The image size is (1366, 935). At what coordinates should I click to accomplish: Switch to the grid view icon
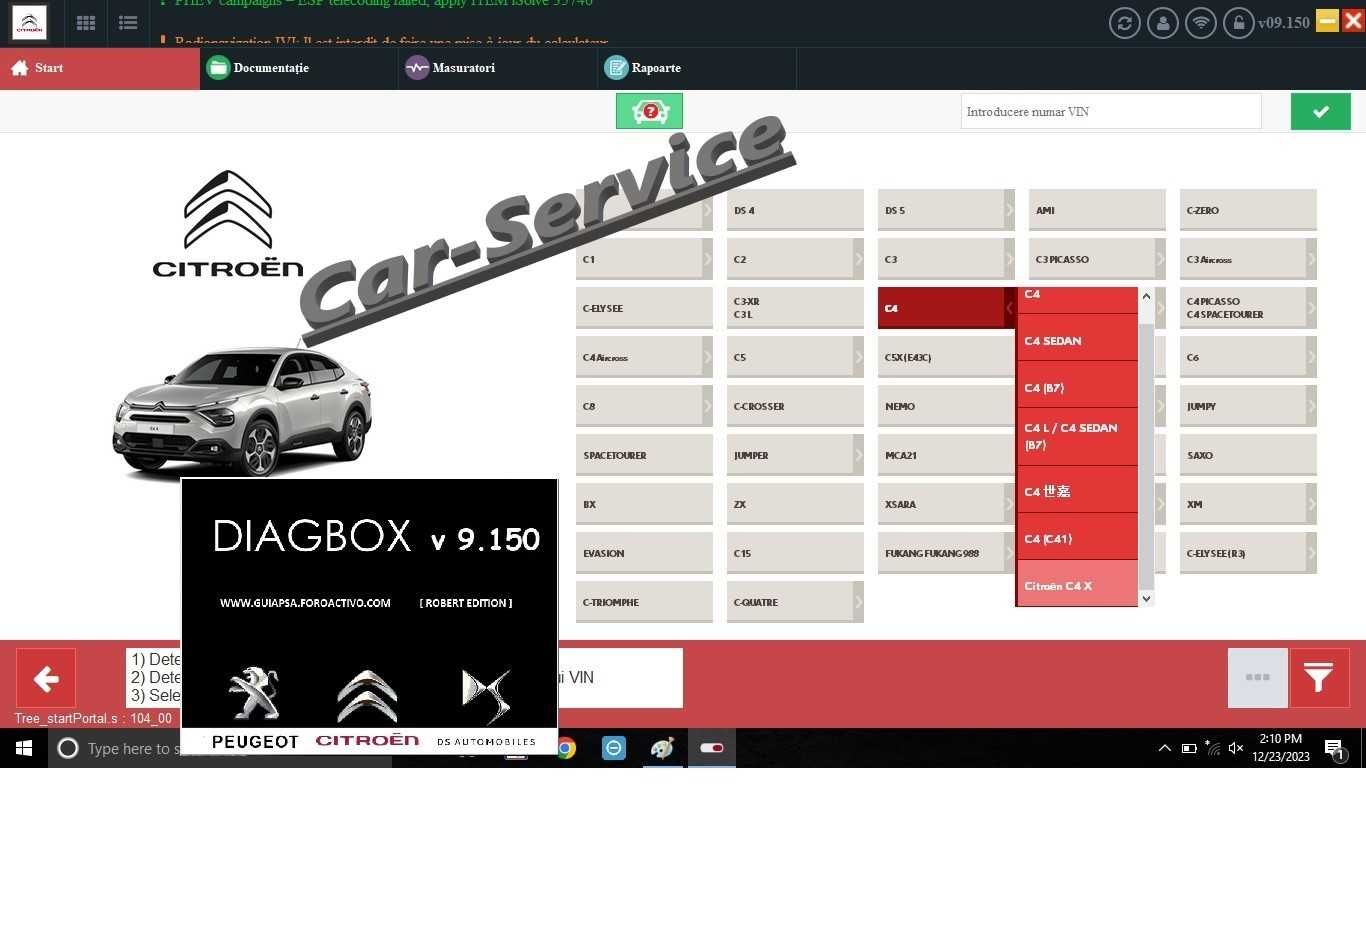click(x=86, y=23)
